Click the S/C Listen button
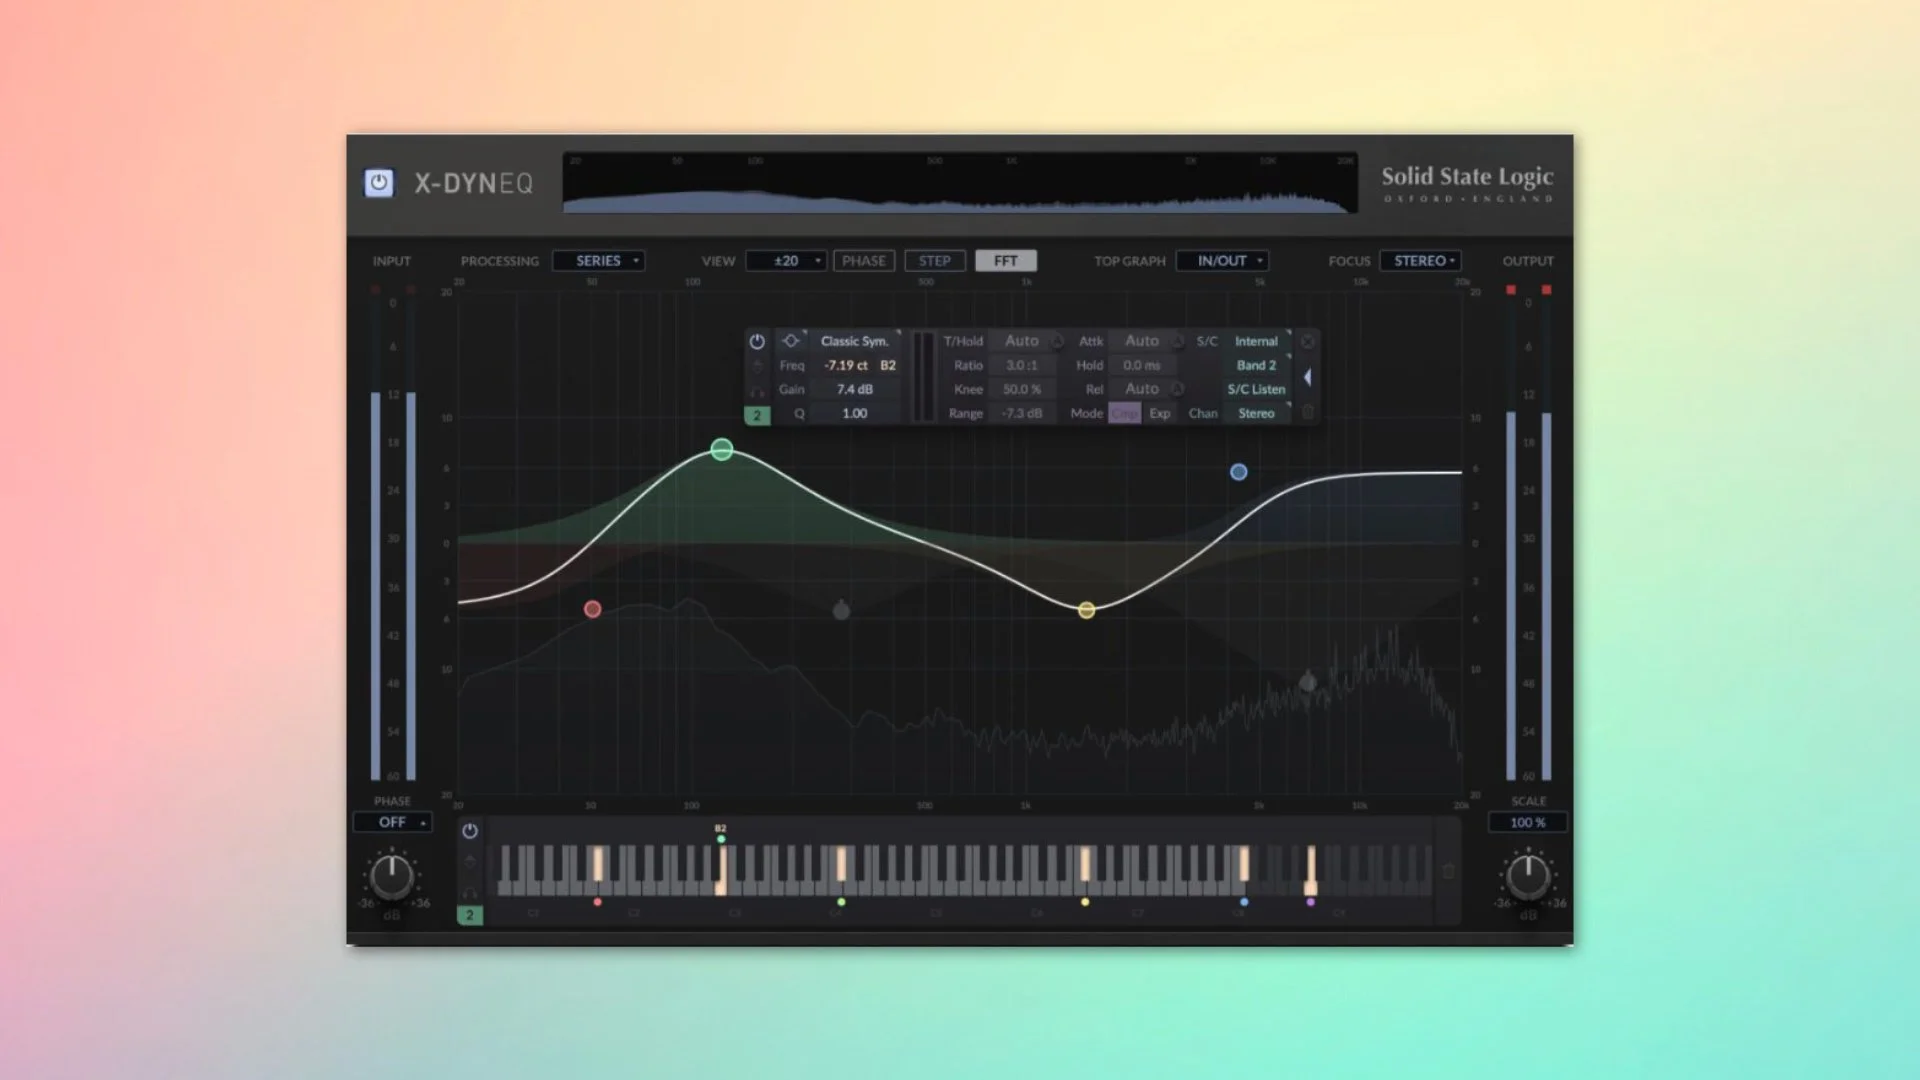The width and height of the screenshot is (1920, 1080). click(x=1256, y=389)
